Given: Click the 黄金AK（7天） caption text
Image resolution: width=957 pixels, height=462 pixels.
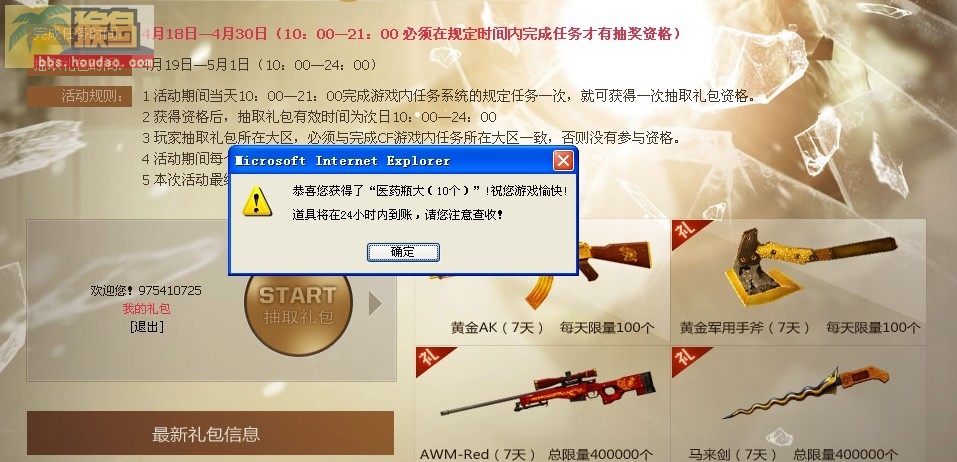Looking at the screenshot, I should 497,328.
